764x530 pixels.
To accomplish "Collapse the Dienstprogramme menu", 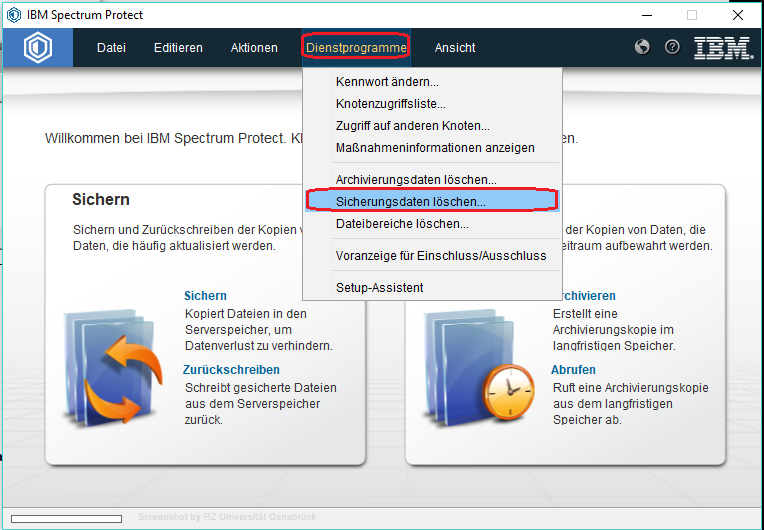I will (356, 48).
